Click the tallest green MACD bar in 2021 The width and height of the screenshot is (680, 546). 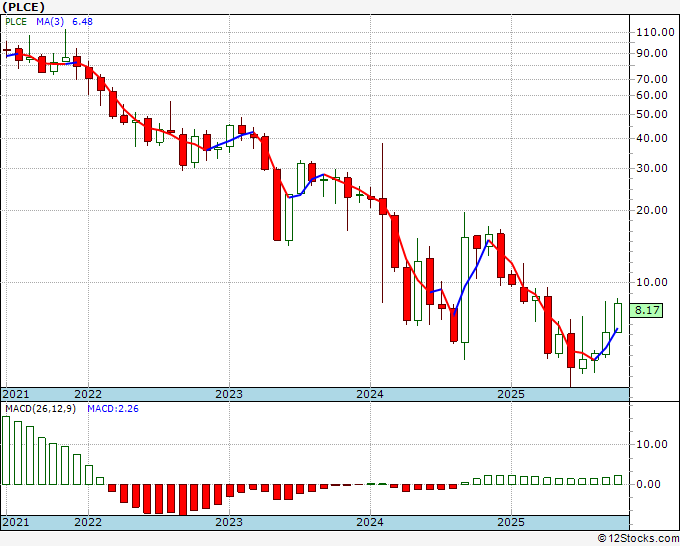pyautogui.click(x=6, y=450)
